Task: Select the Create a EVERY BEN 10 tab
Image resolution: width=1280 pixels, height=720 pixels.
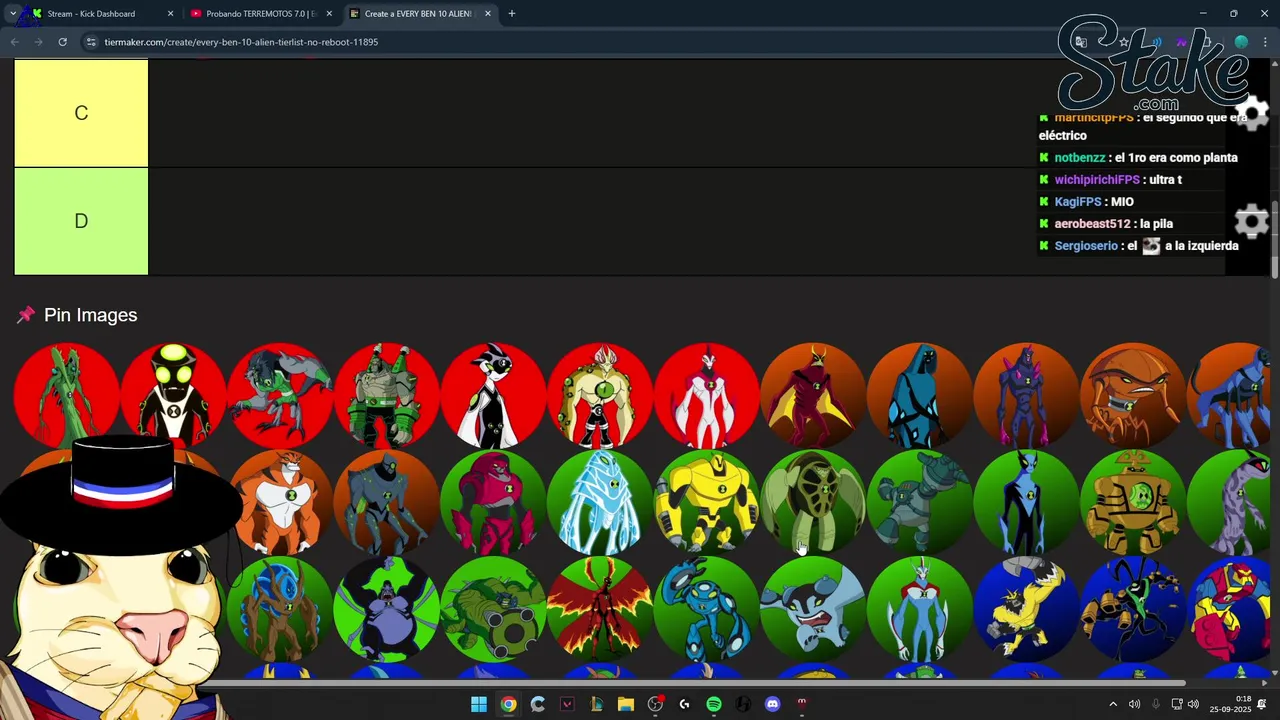Action: point(420,14)
